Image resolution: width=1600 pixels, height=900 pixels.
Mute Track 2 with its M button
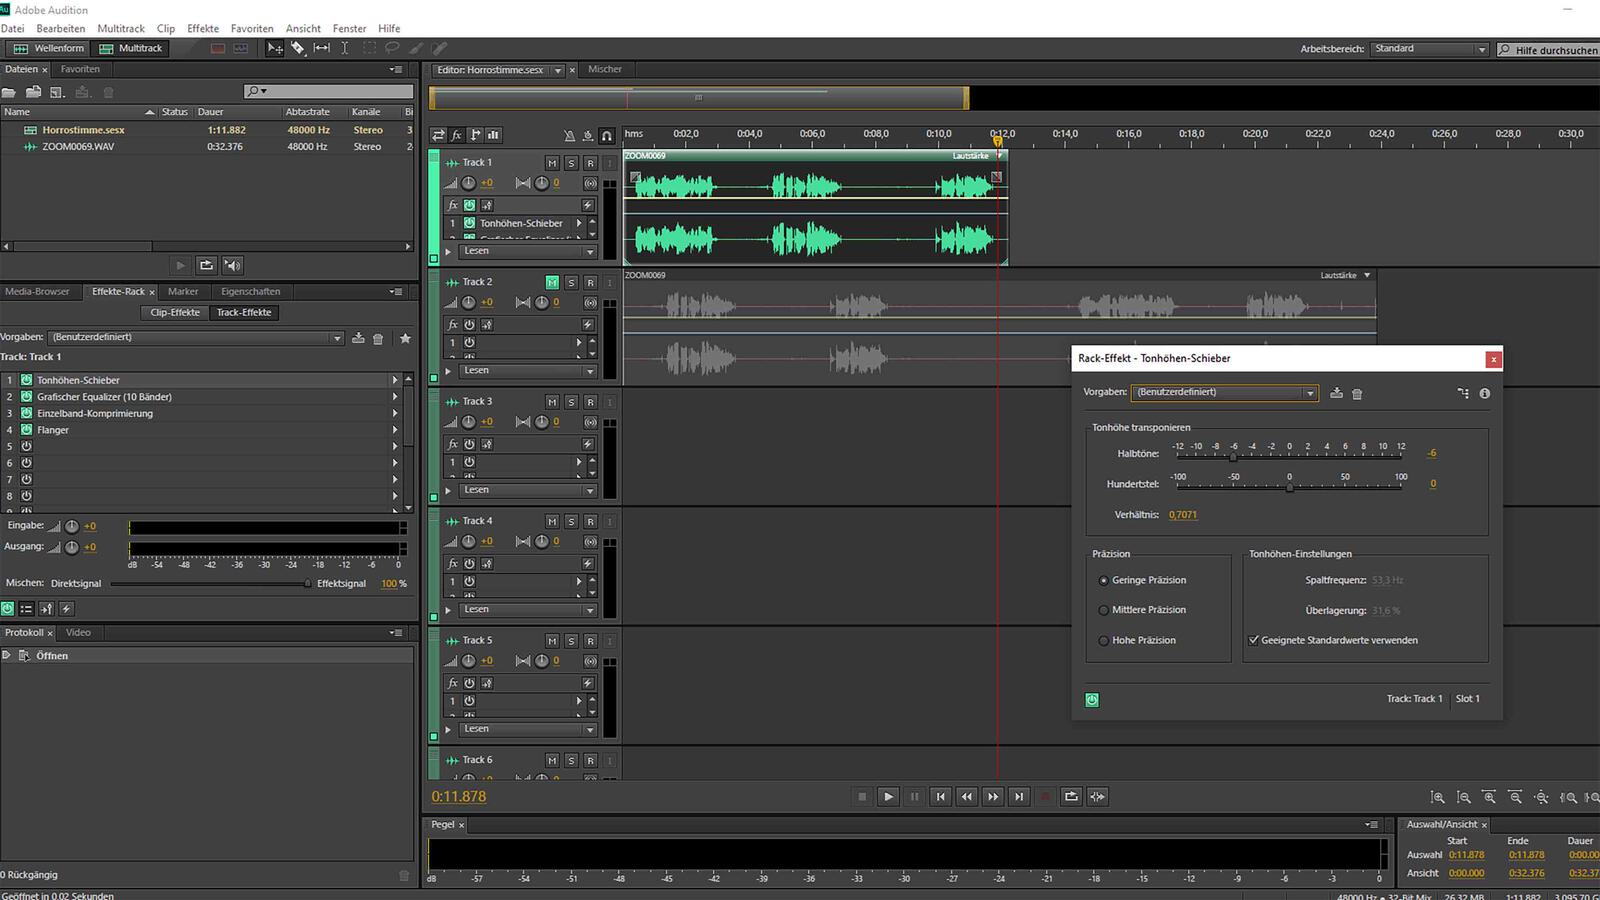click(x=551, y=283)
